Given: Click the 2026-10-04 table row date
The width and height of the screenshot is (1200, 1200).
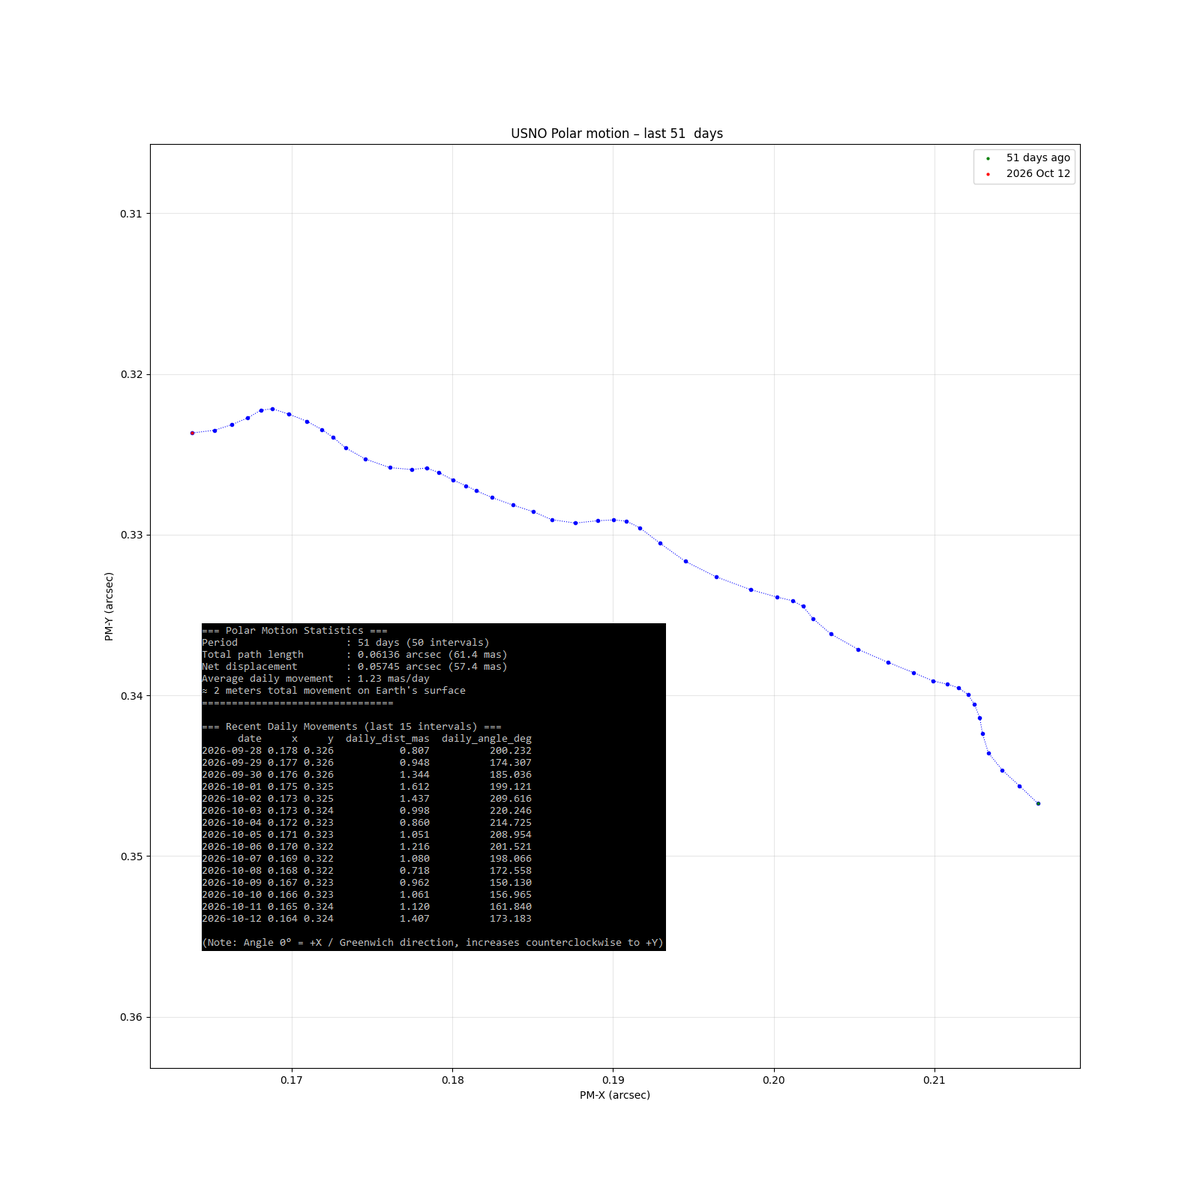Looking at the screenshot, I should coord(232,823).
